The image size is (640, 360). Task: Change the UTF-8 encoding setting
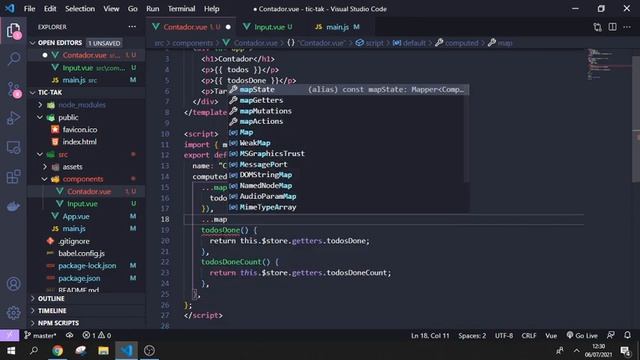(504, 336)
